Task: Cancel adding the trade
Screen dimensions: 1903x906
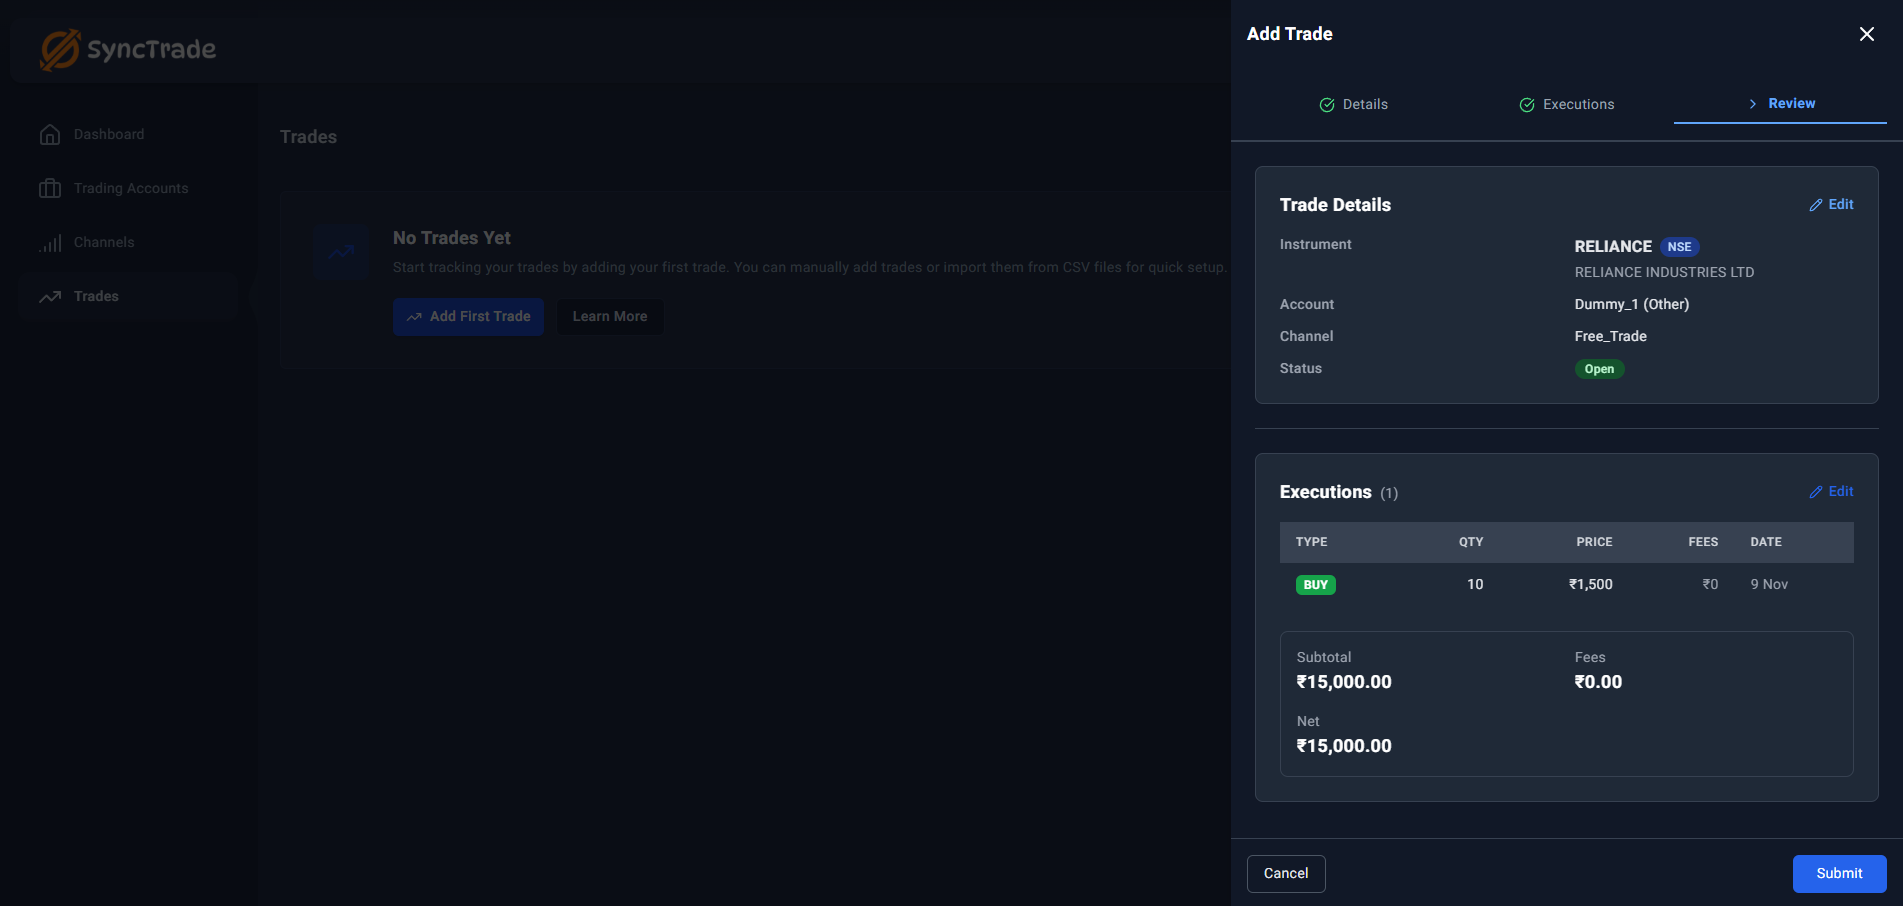Action: pos(1286,873)
